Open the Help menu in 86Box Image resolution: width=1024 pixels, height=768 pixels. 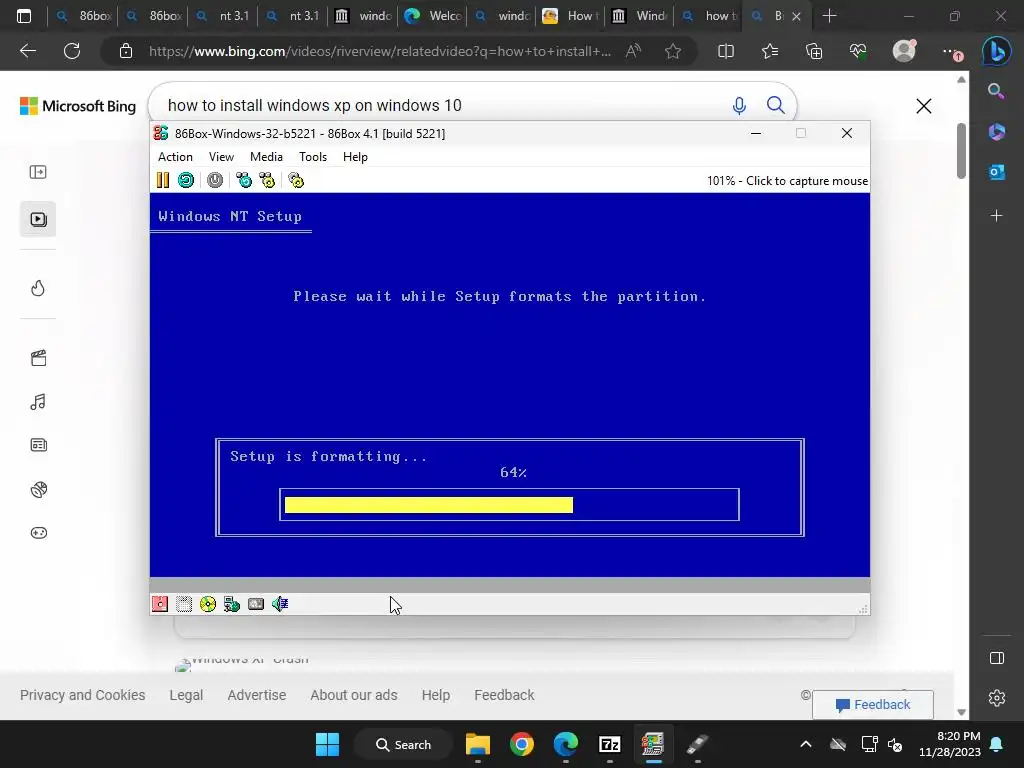(x=355, y=157)
